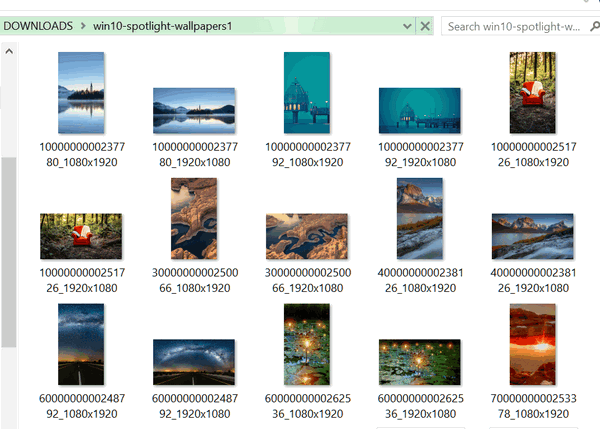The image size is (600, 429).
Task: Click filename 600000000248792_1920x1080
Action: point(195,406)
